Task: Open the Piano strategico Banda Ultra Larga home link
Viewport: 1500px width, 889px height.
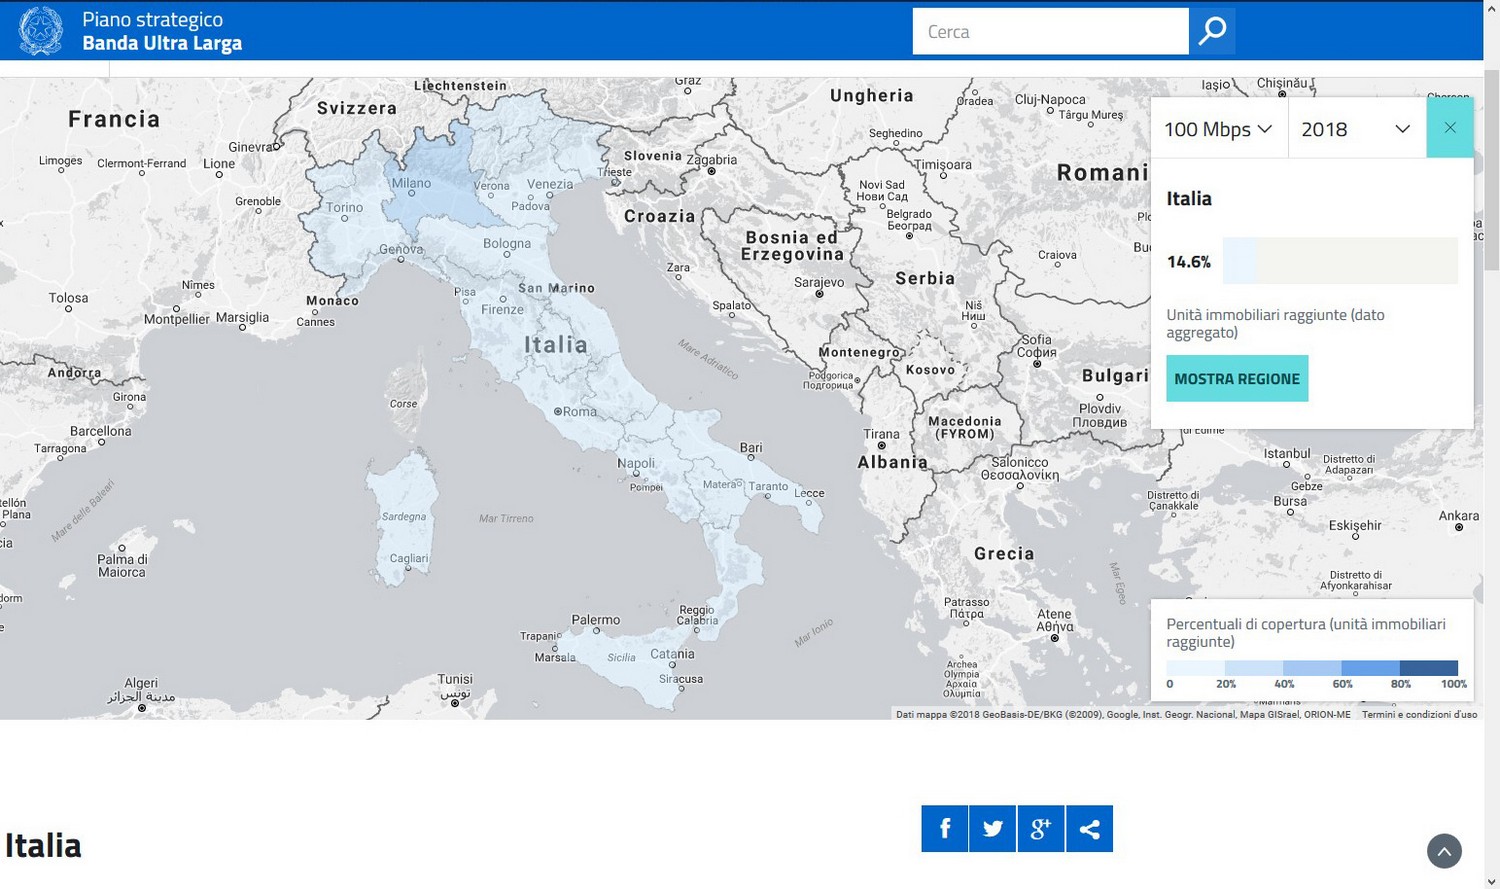Action: coord(162,31)
